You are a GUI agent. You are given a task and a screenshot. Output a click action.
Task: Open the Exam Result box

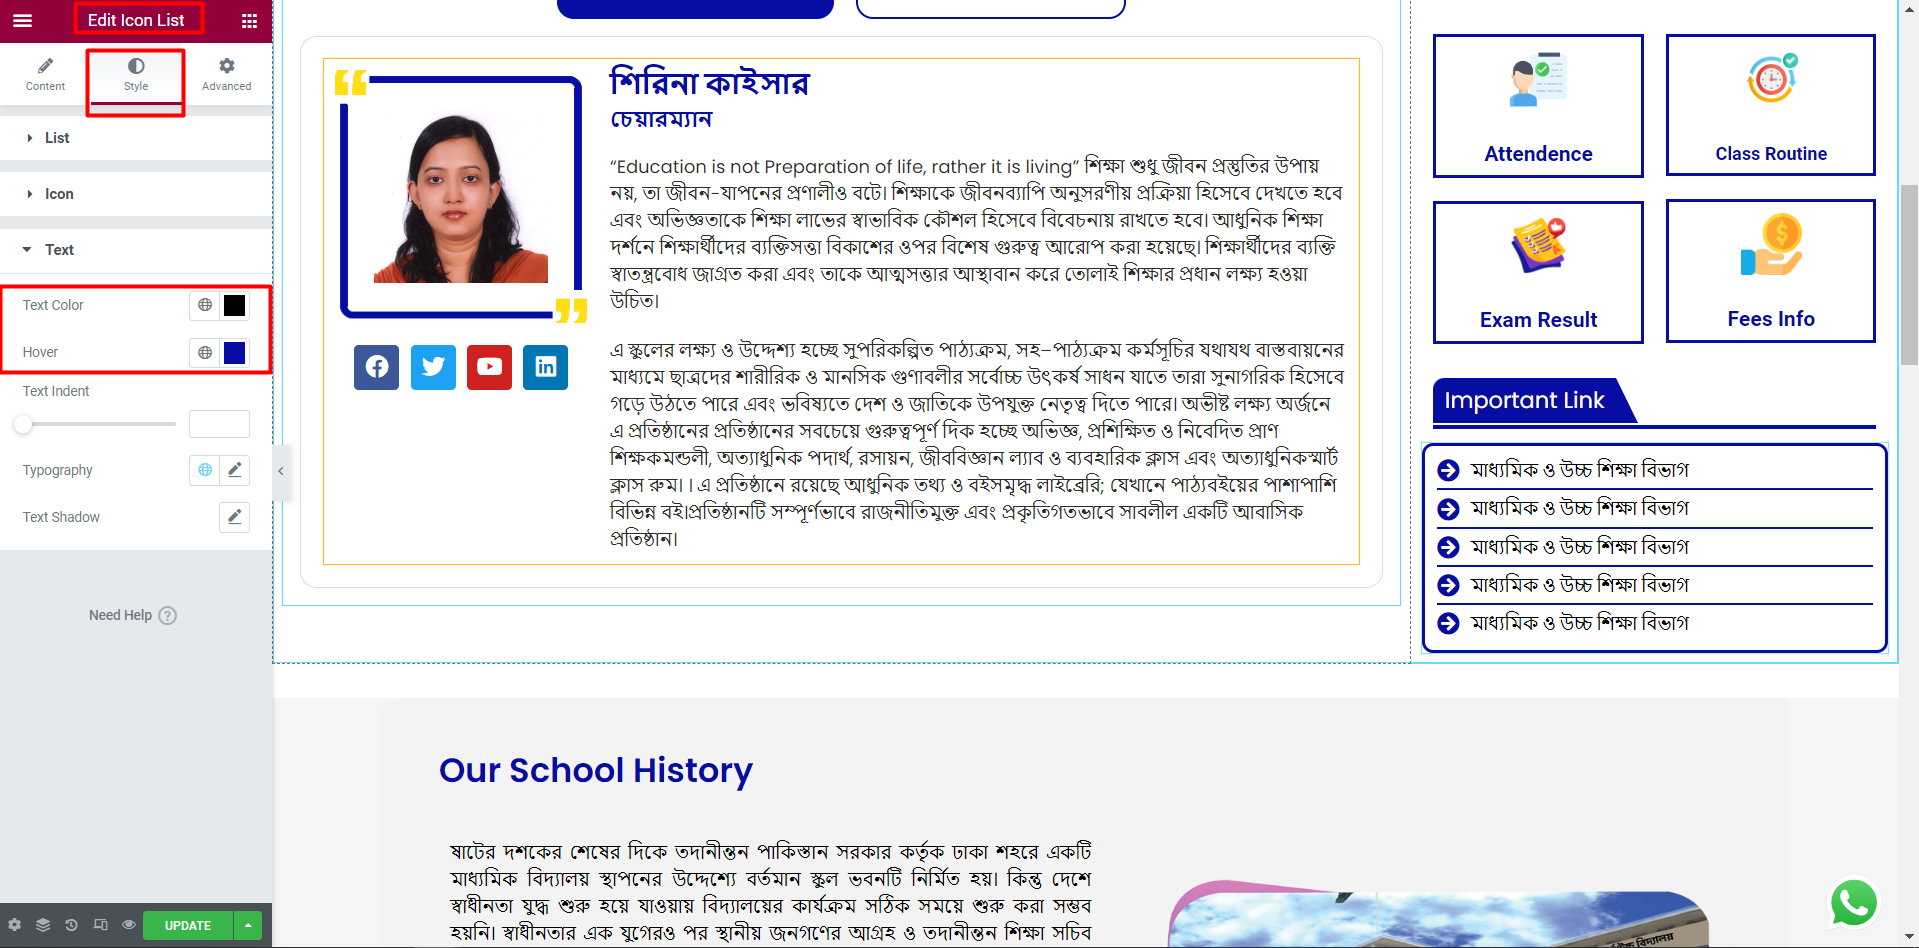[1538, 272]
